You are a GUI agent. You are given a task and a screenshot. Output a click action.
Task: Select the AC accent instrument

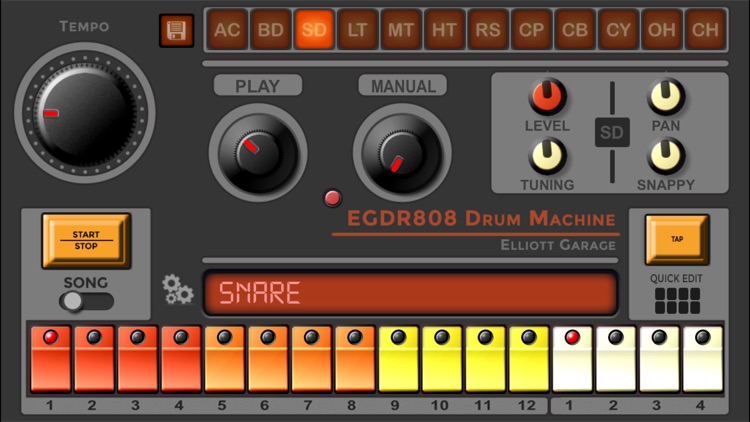pos(227,30)
